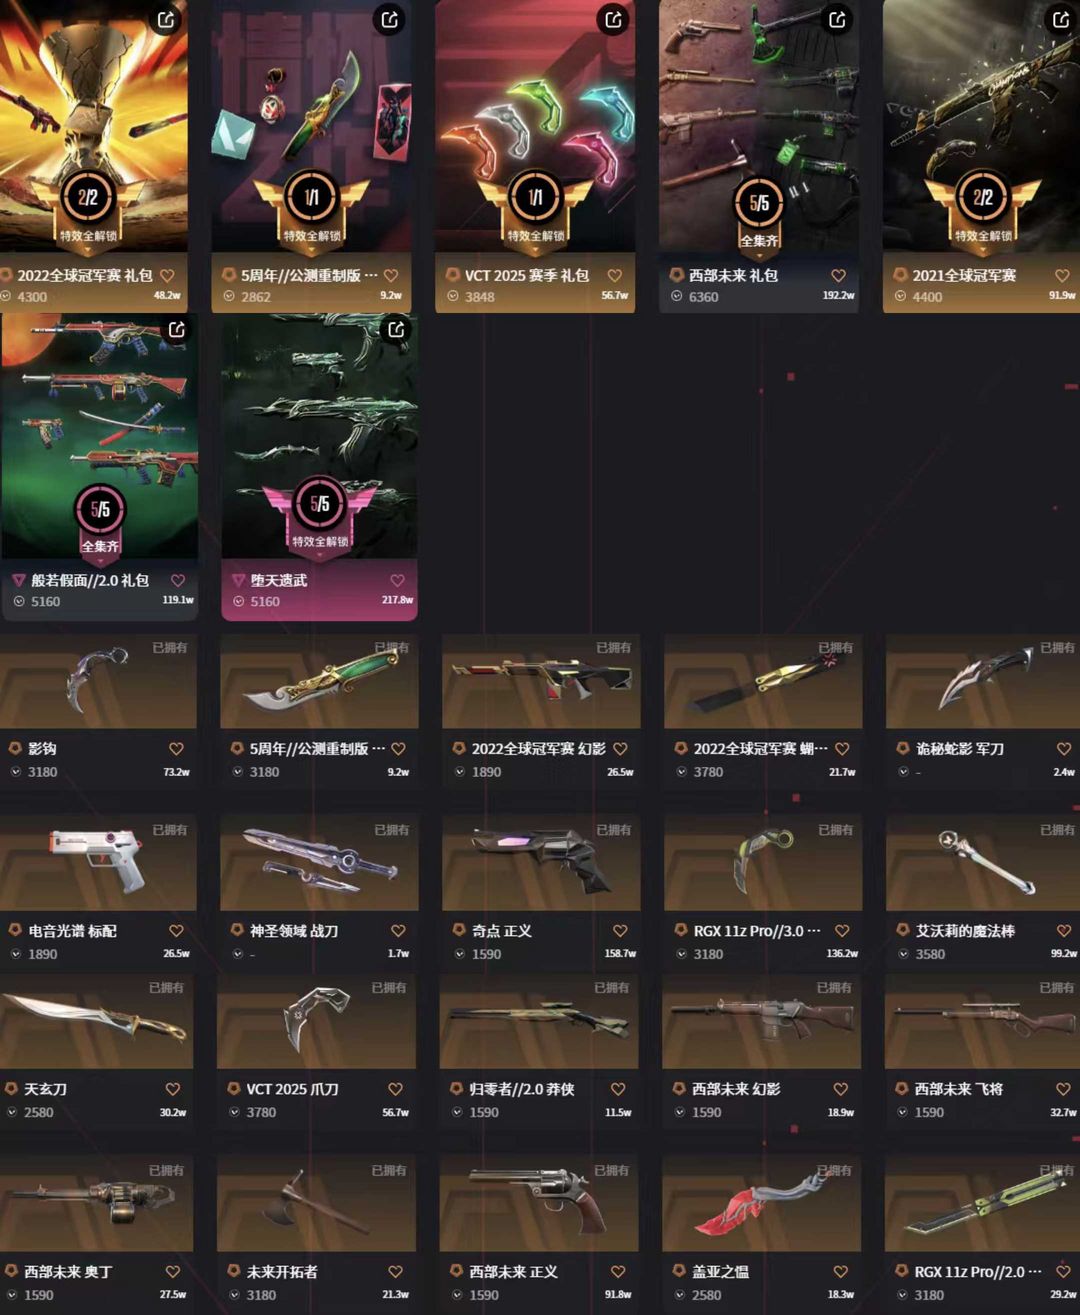Favorite 盖亚之愠 with its heart icon
The image size is (1080, 1315).
click(840, 1272)
